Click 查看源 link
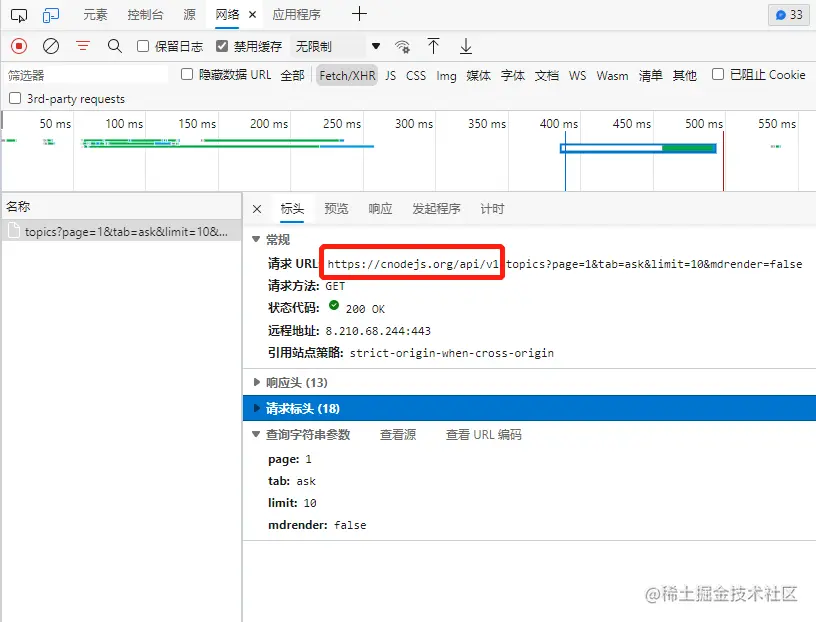816x622 pixels. pyautogui.click(x=398, y=435)
